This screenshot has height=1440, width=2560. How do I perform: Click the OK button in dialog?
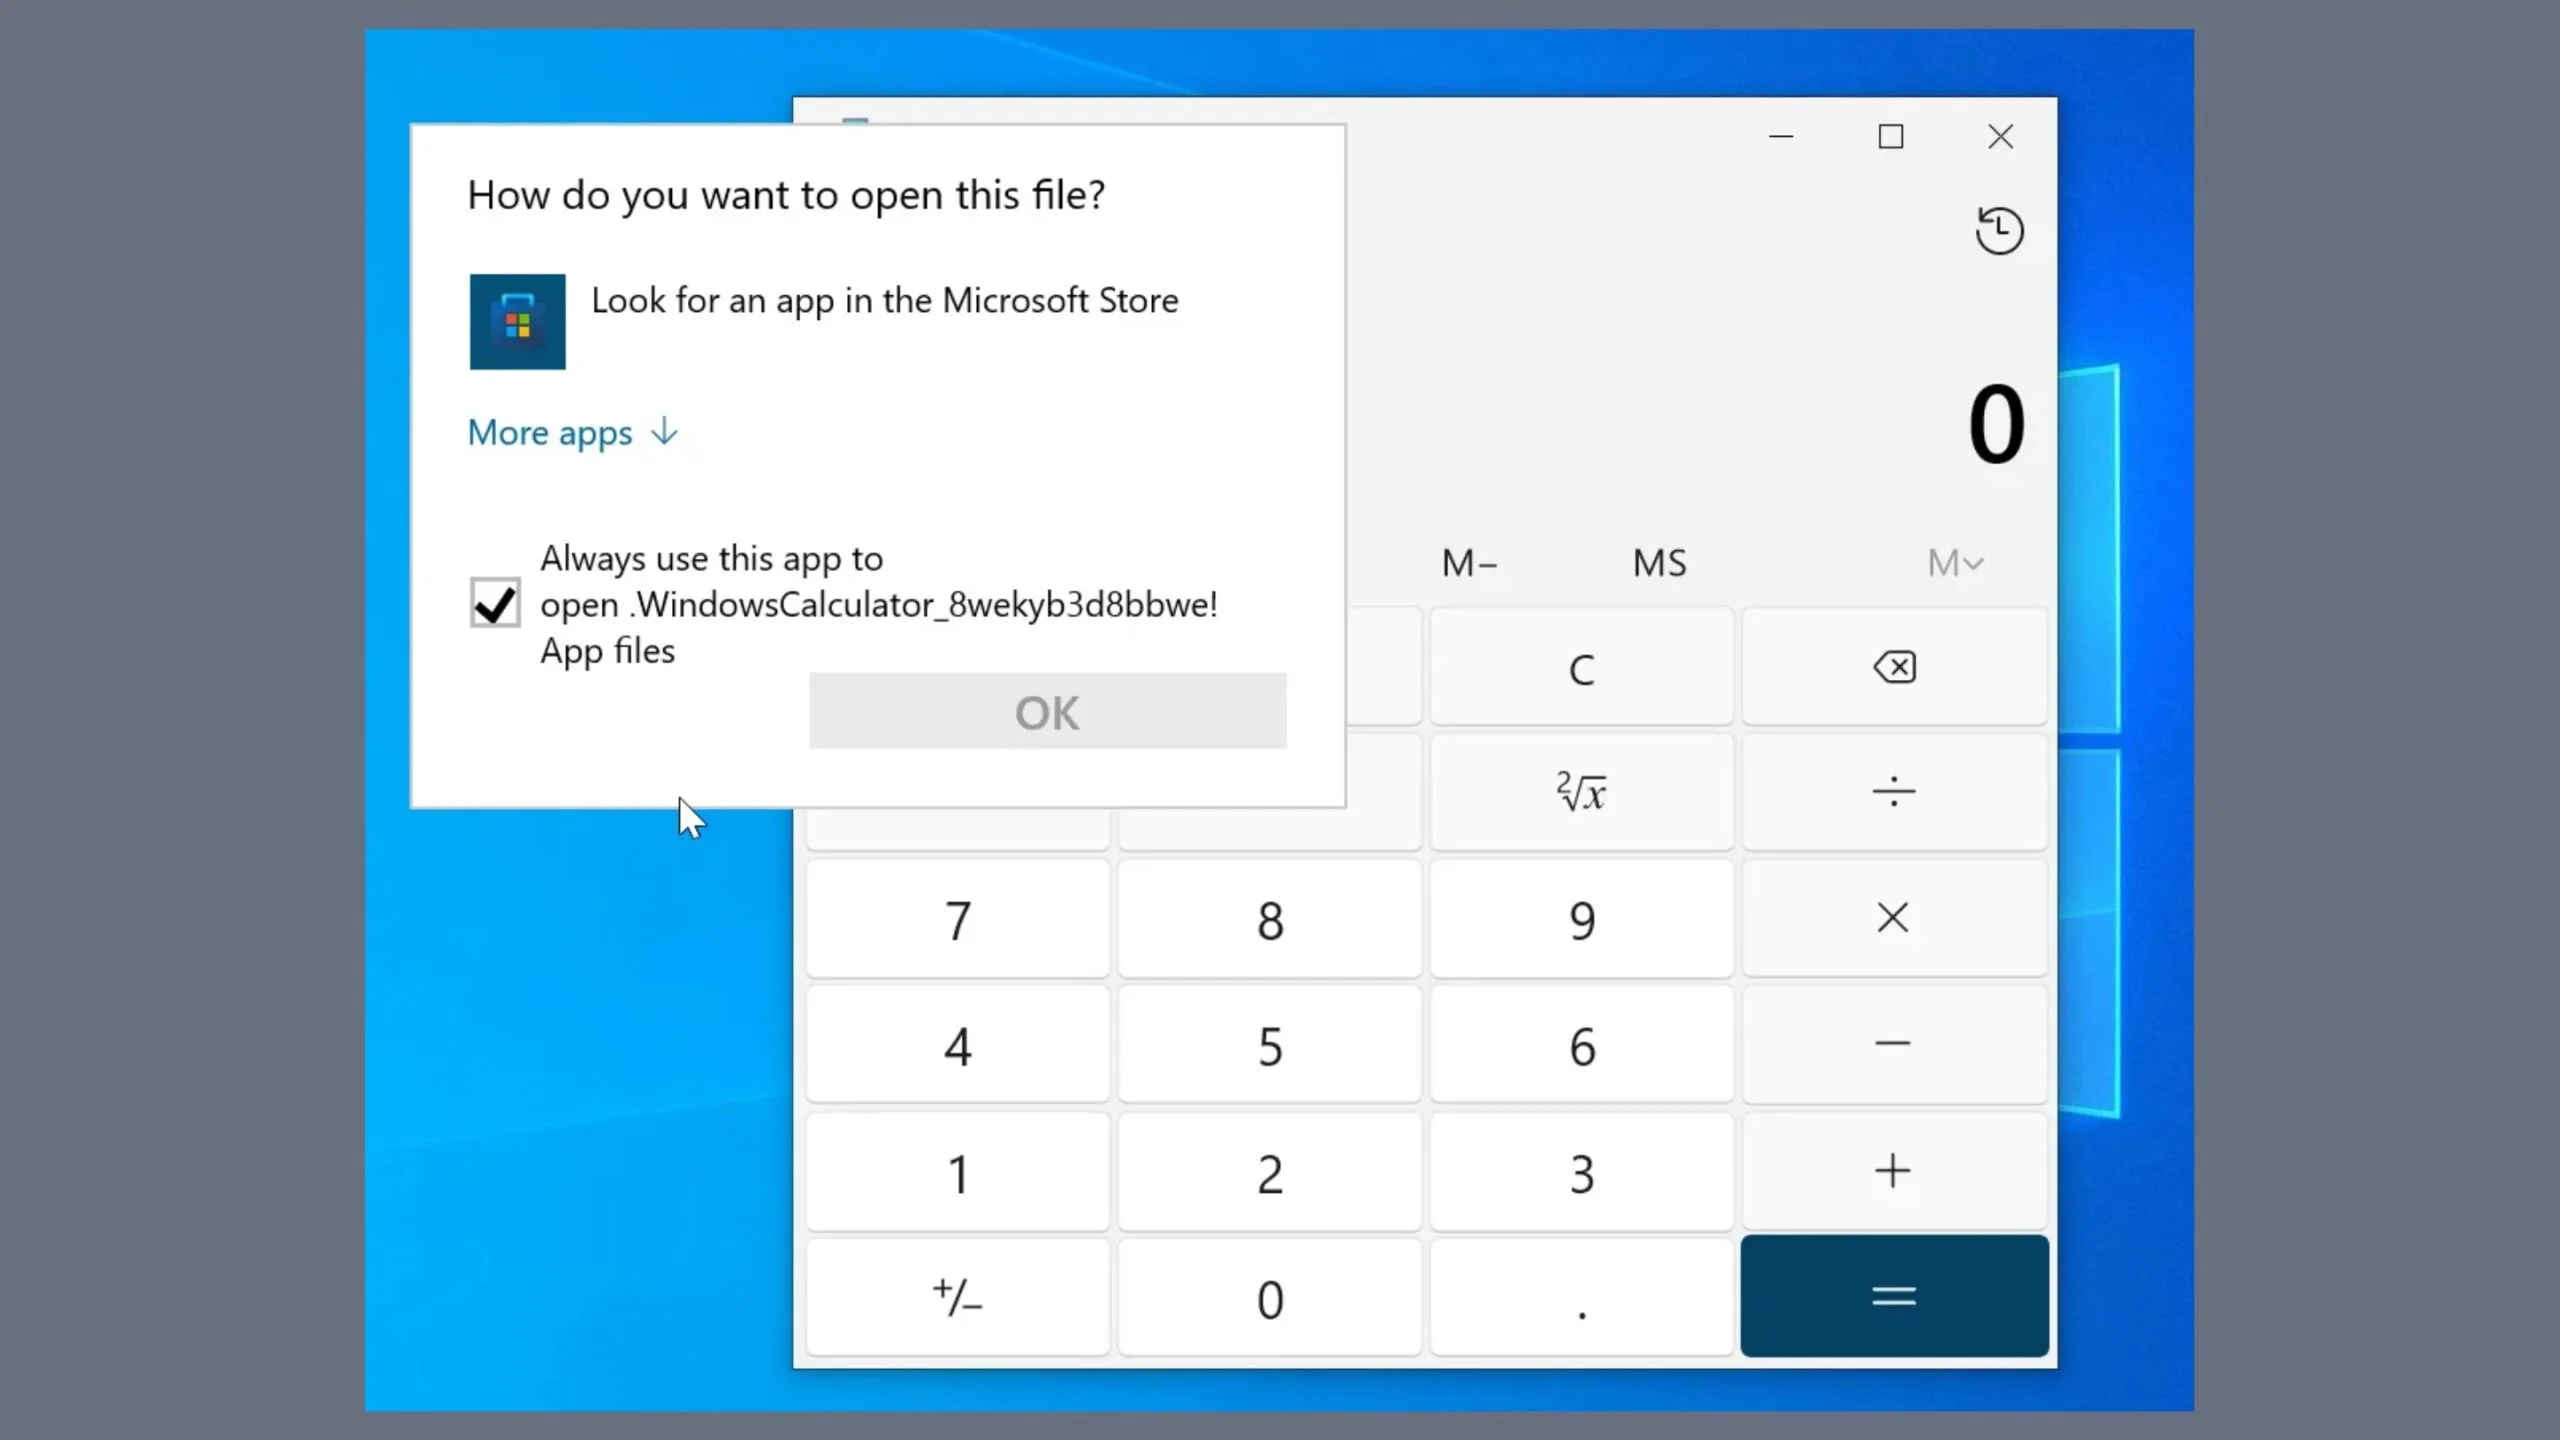click(x=1047, y=711)
